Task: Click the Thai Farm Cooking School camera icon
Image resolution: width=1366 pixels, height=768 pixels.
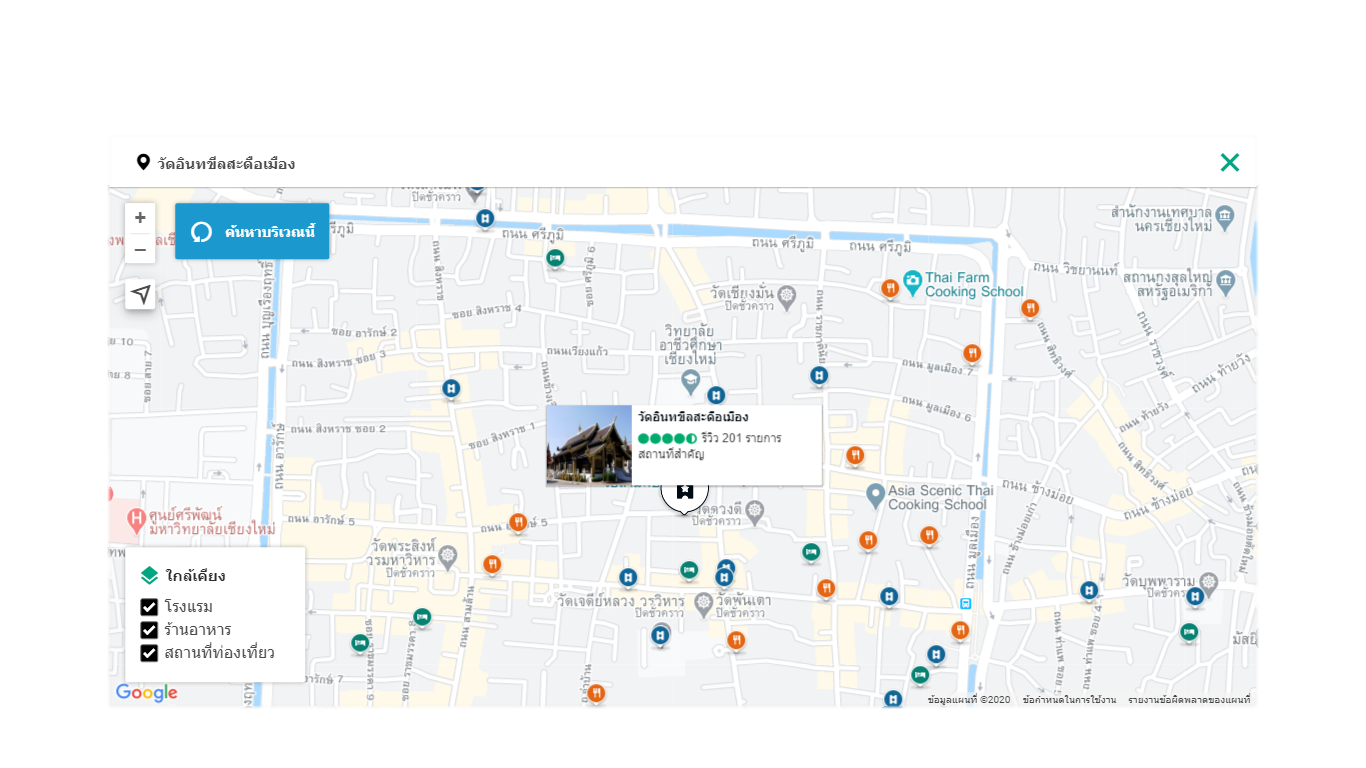Action: pyautogui.click(x=912, y=281)
